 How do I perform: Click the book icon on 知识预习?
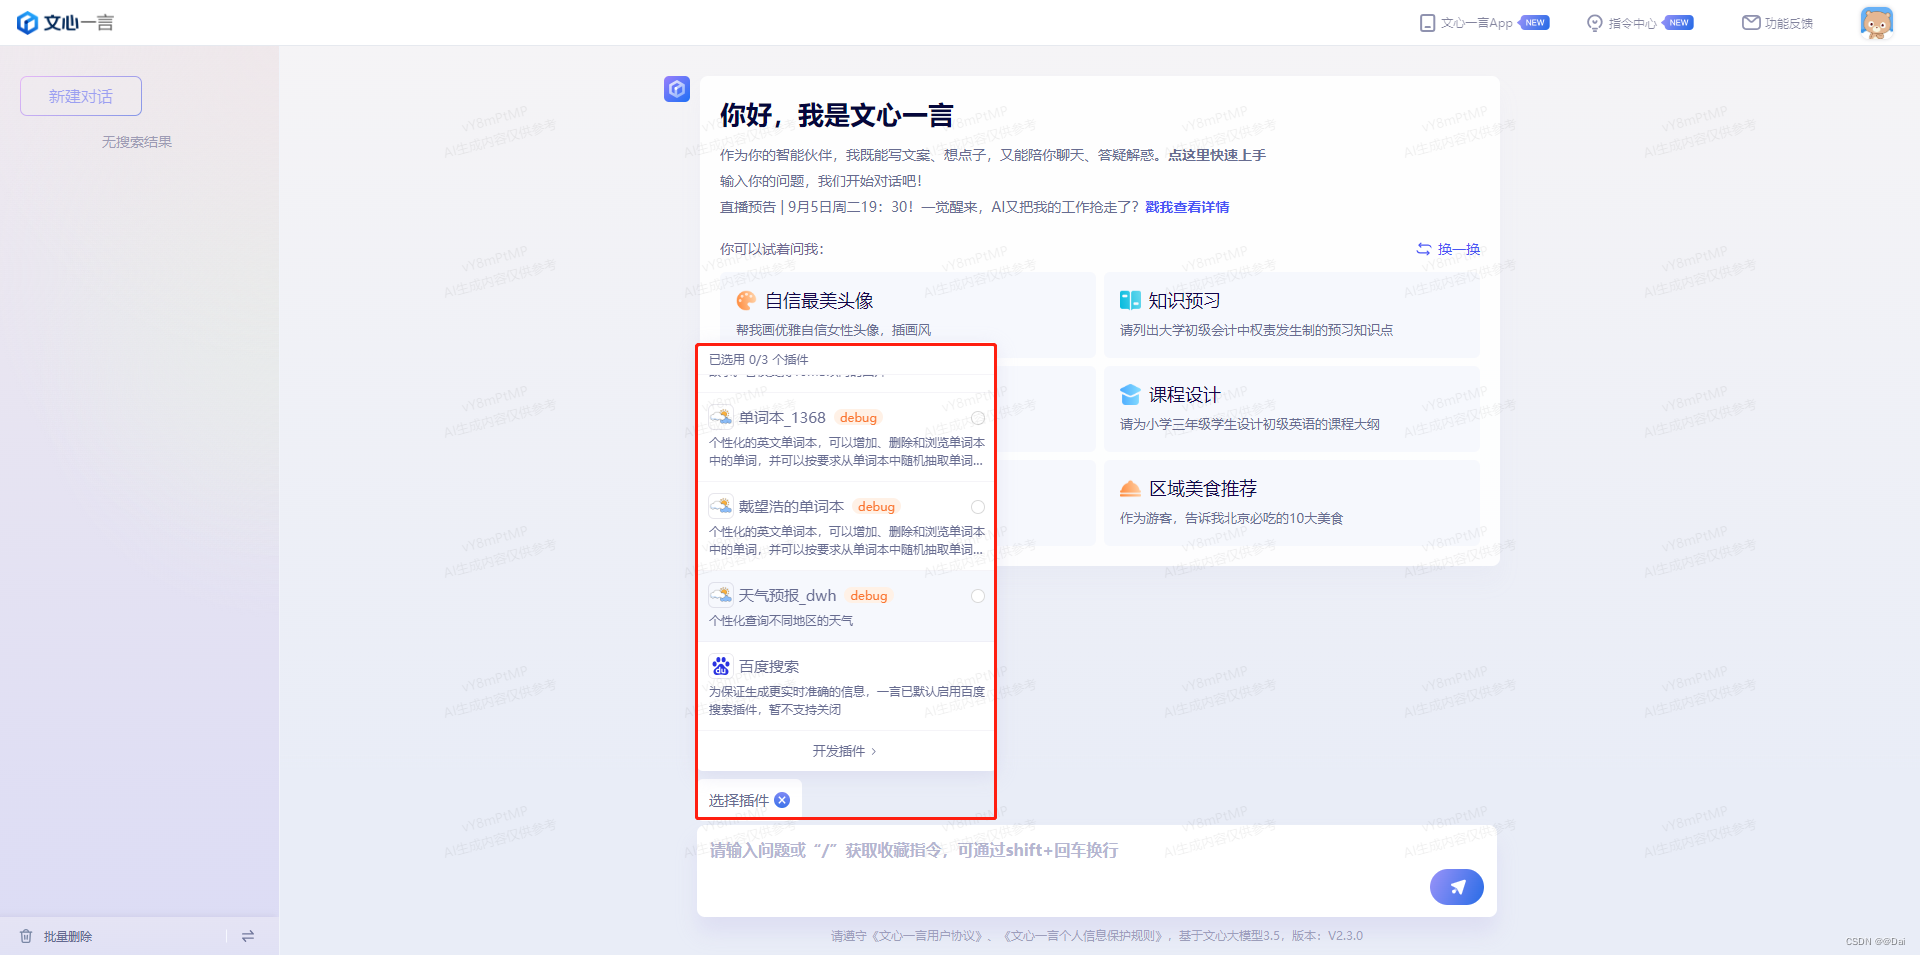click(1130, 300)
